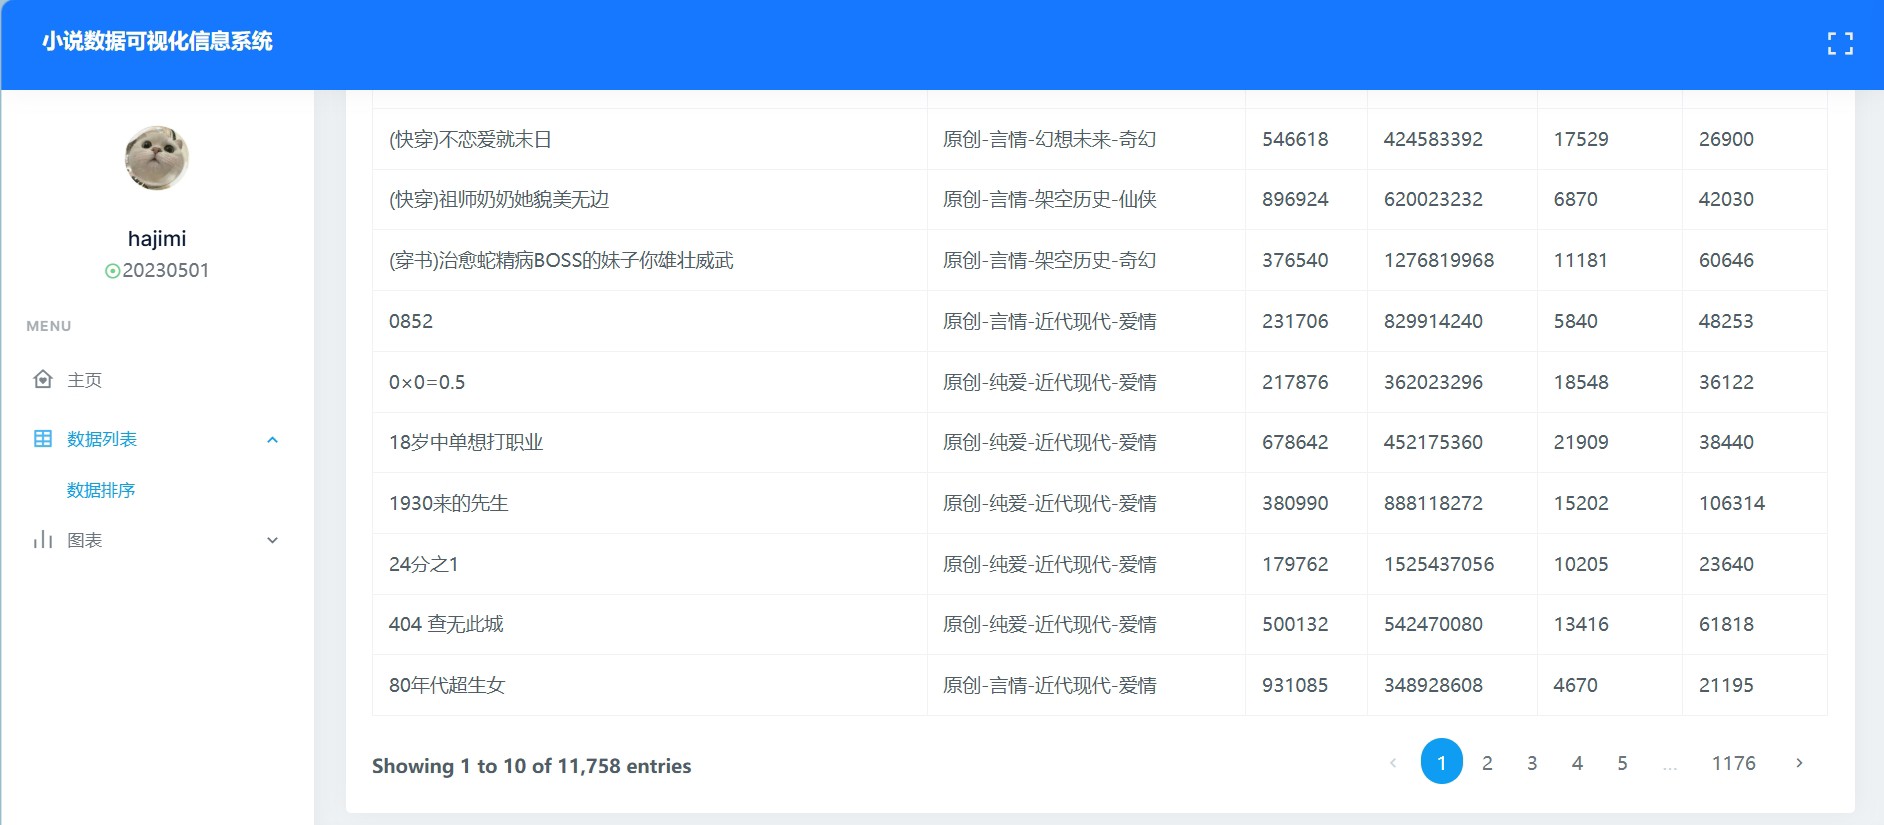
Task: Click the bar chart icon beside 图表
Action: click(x=43, y=540)
